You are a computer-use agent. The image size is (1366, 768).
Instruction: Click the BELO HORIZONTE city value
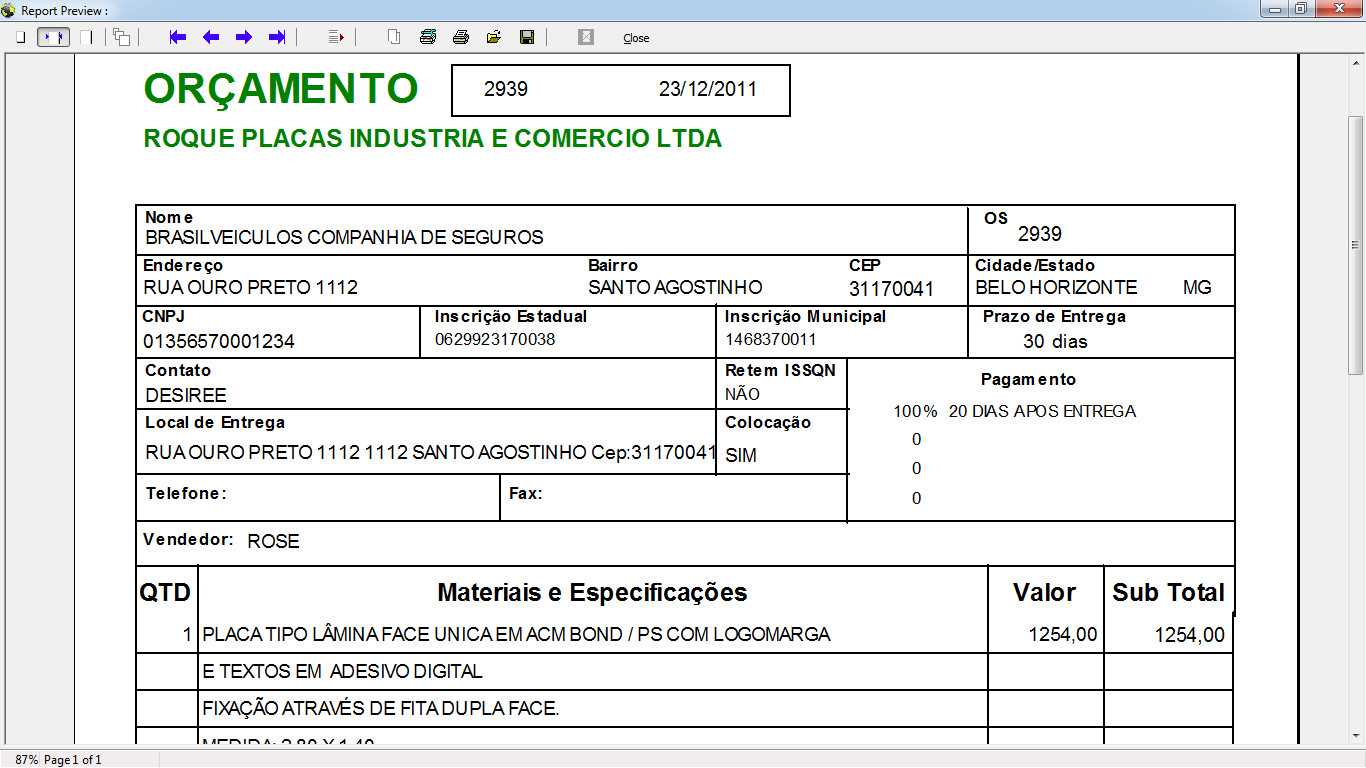point(1057,288)
